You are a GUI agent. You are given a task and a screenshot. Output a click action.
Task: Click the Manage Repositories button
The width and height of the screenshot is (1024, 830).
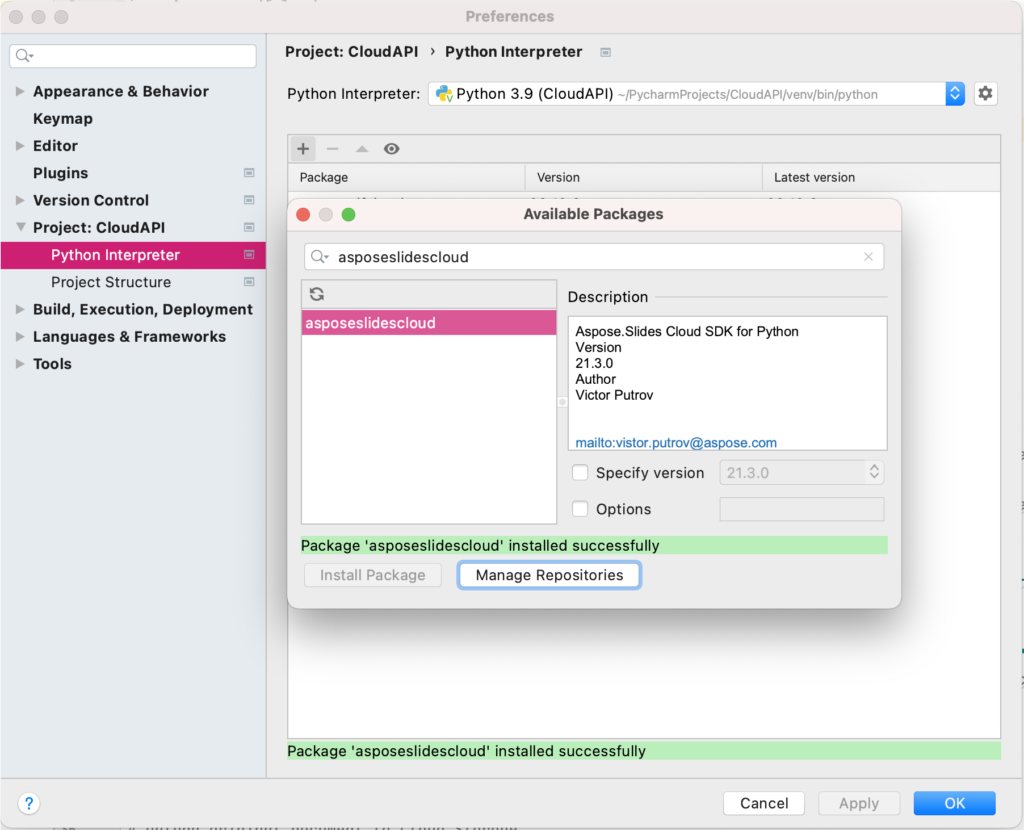(x=549, y=575)
